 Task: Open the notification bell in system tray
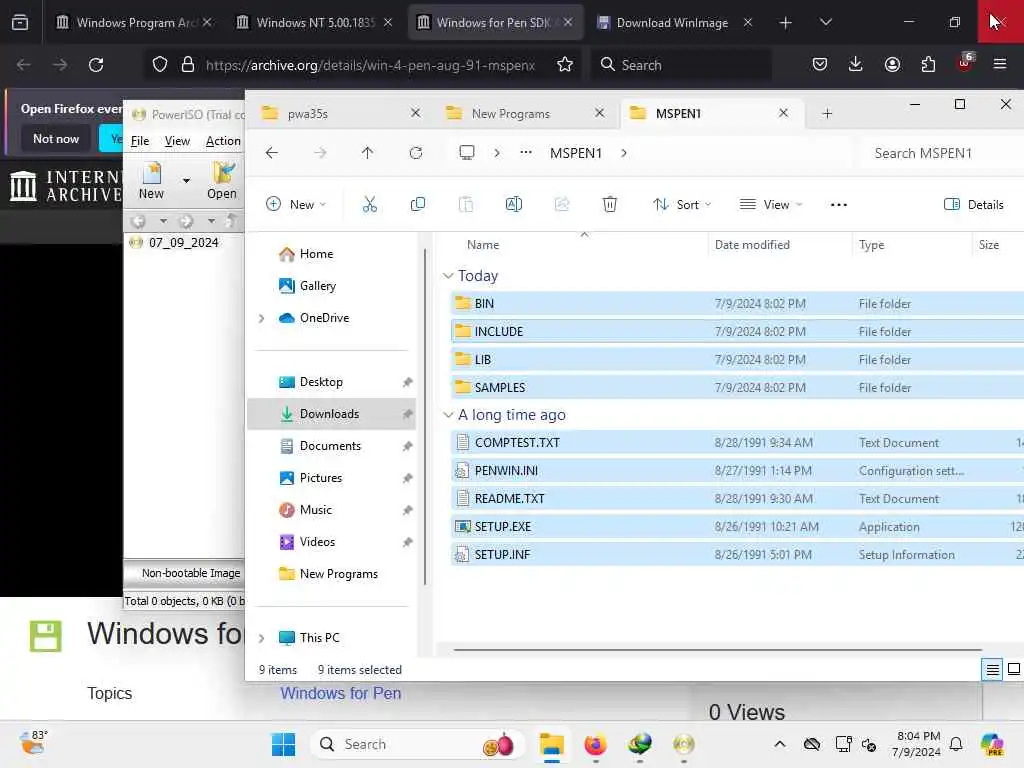point(956,744)
